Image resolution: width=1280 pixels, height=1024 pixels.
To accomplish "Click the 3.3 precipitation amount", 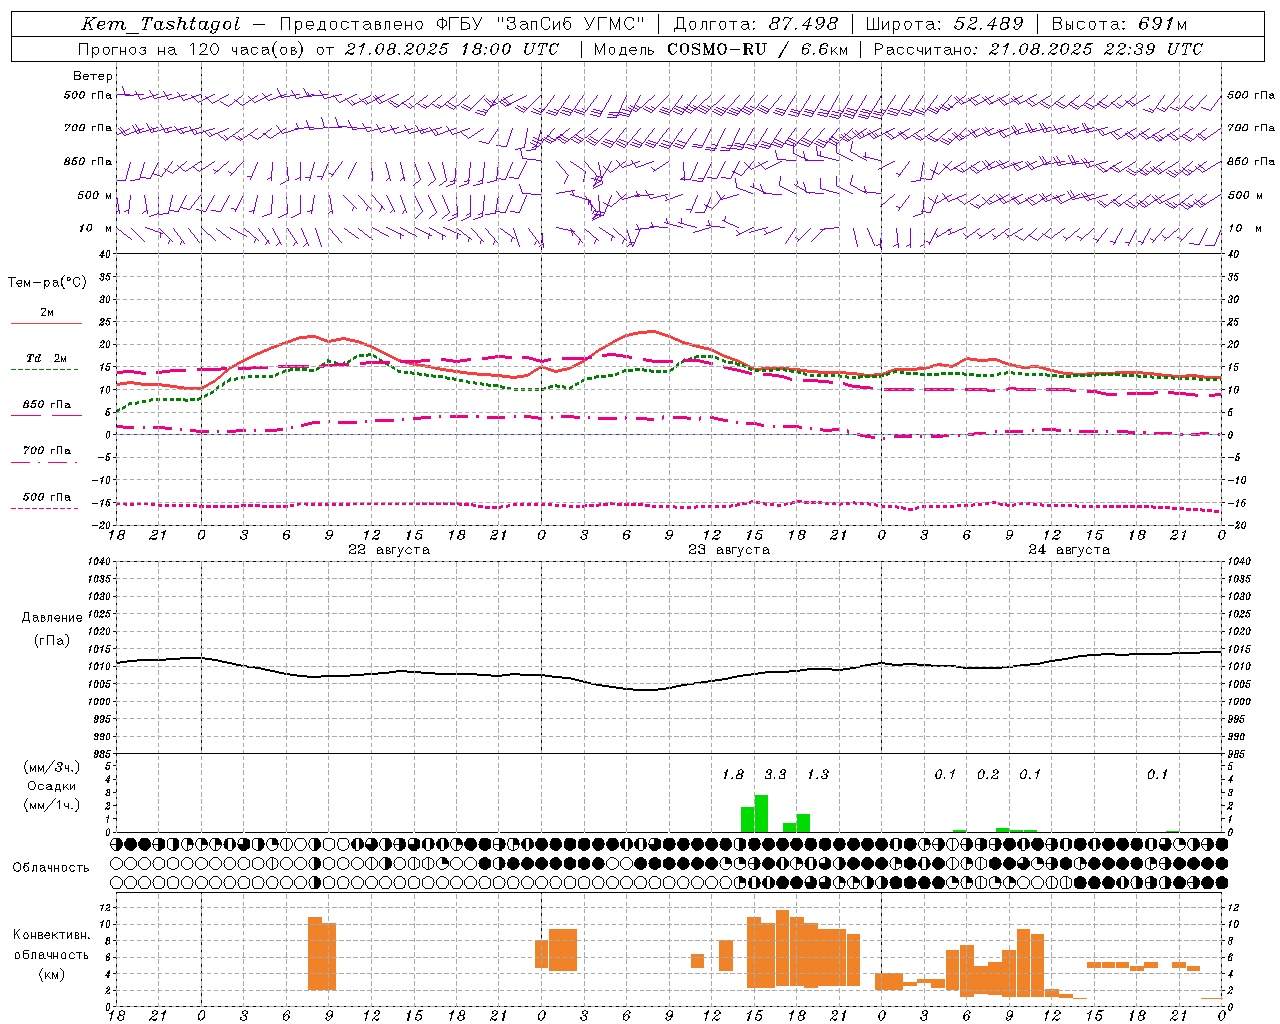I will [775, 774].
